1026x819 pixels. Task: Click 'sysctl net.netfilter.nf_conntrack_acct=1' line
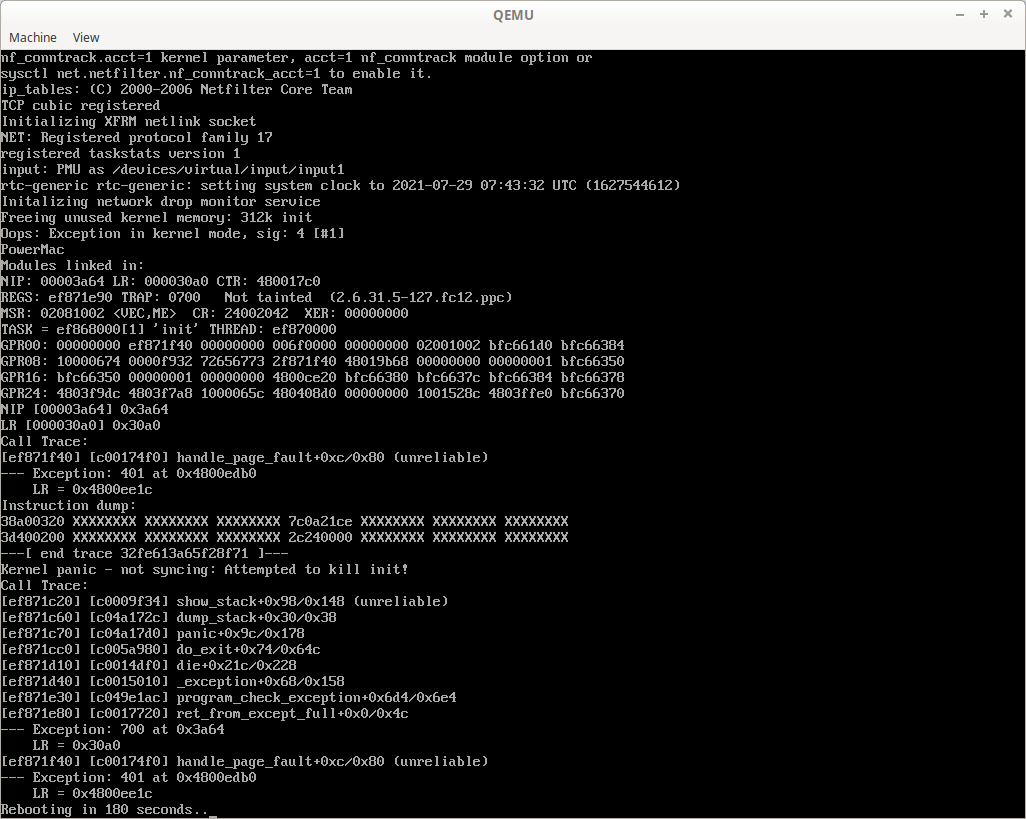217,73
